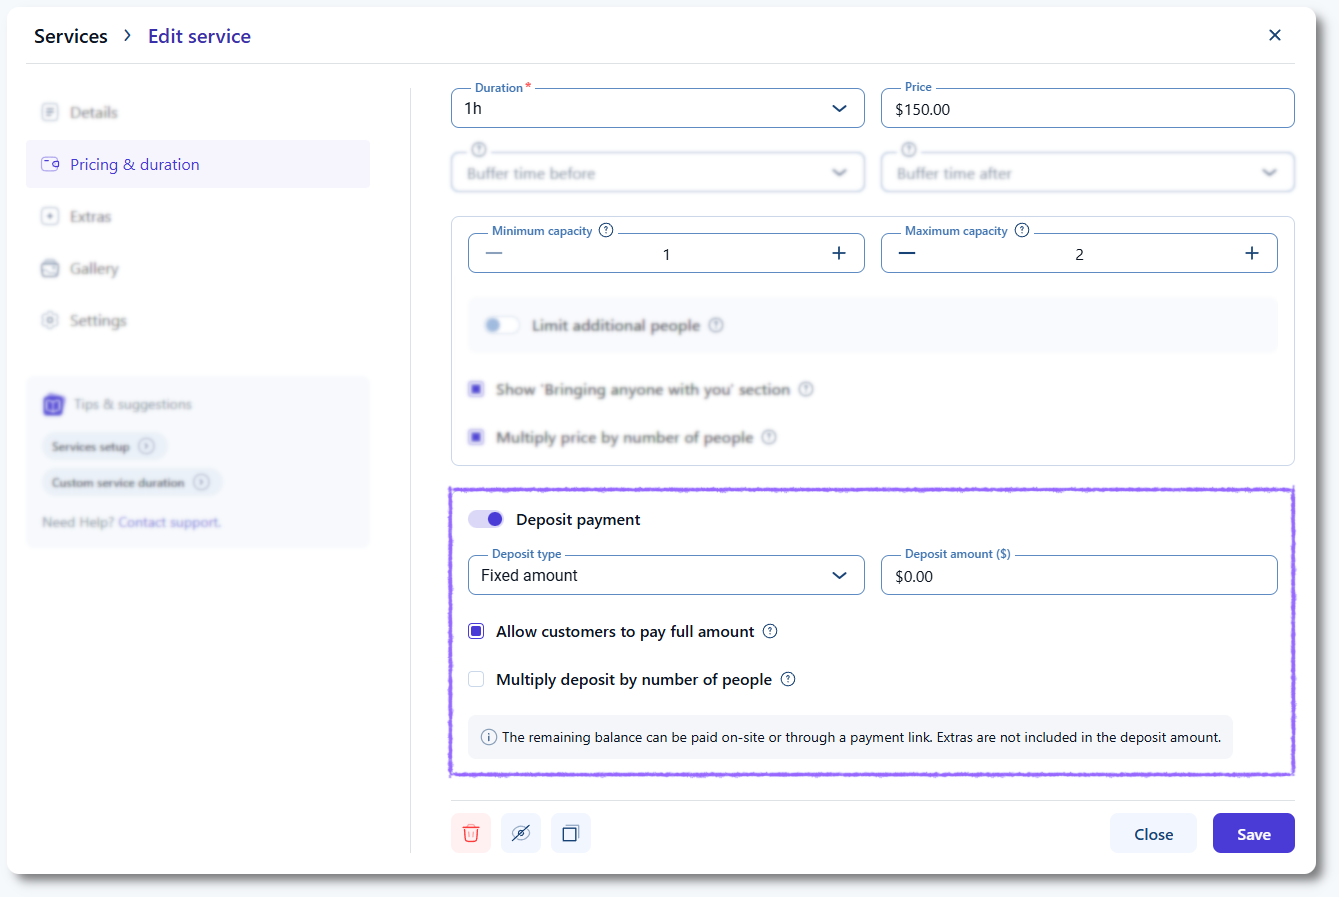Check Multiply deposit by number of people
The height and width of the screenshot is (897, 1339).
pos(477,679)
